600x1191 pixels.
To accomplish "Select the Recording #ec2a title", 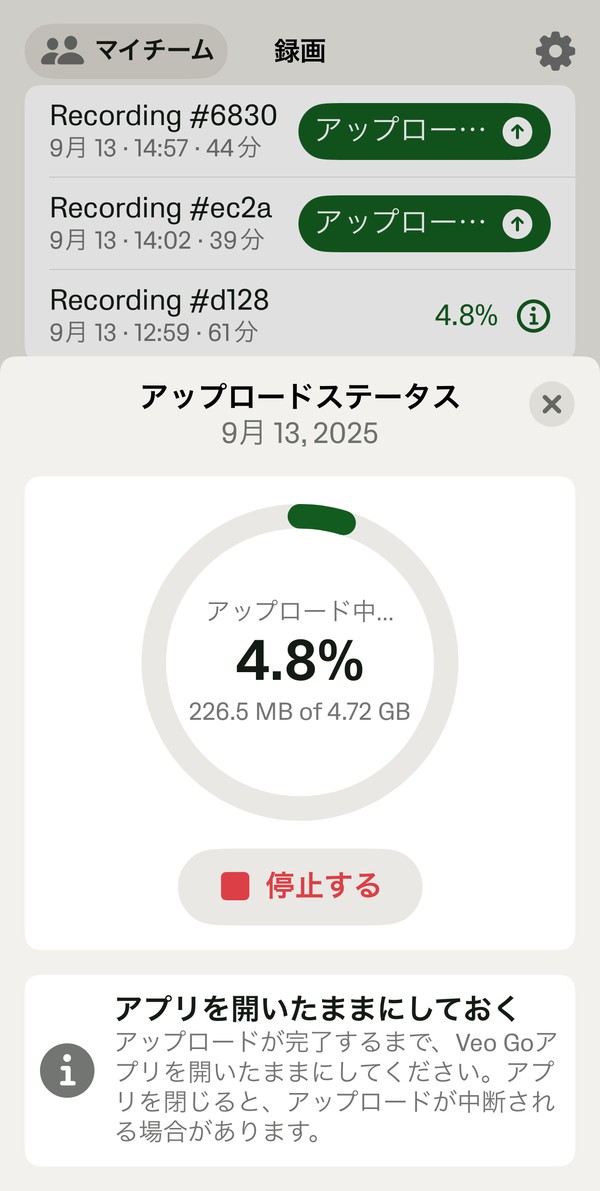I will [x=161, y=207].
